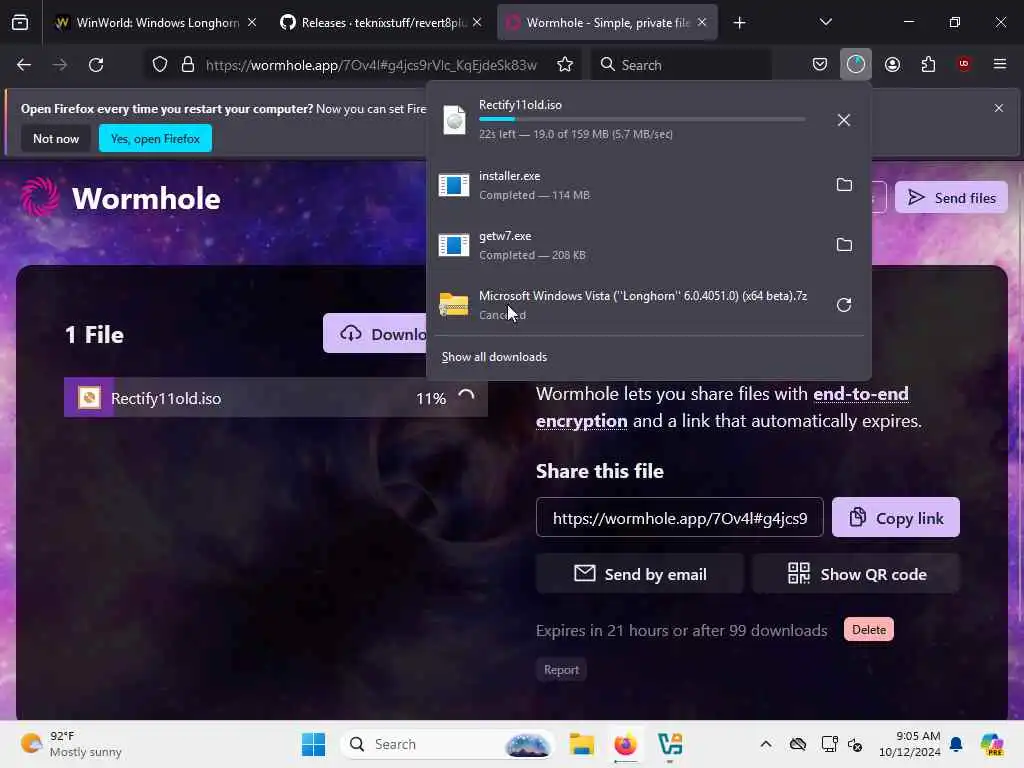Open the Windows Start menu
The image size is (1024, 768).
click(x=313, y=744)
